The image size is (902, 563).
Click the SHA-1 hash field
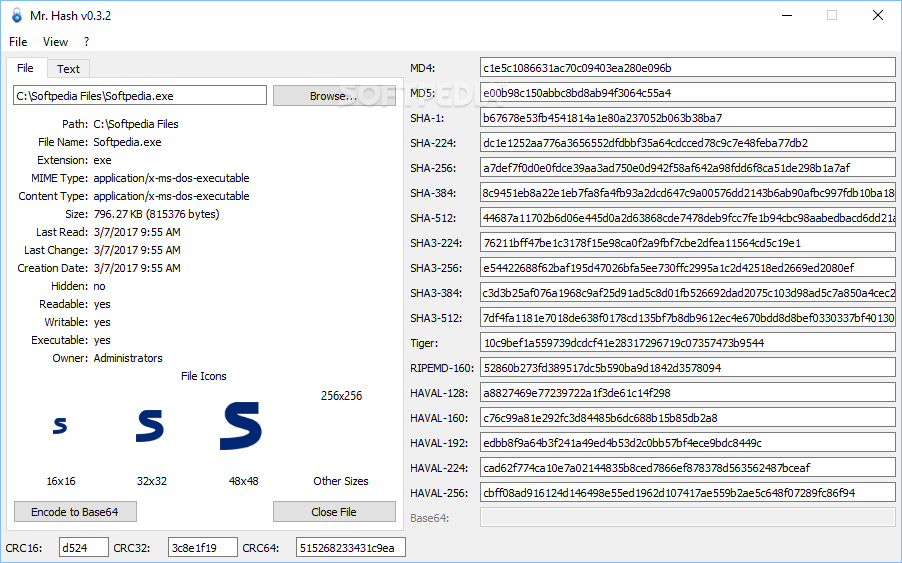(687, 118)
